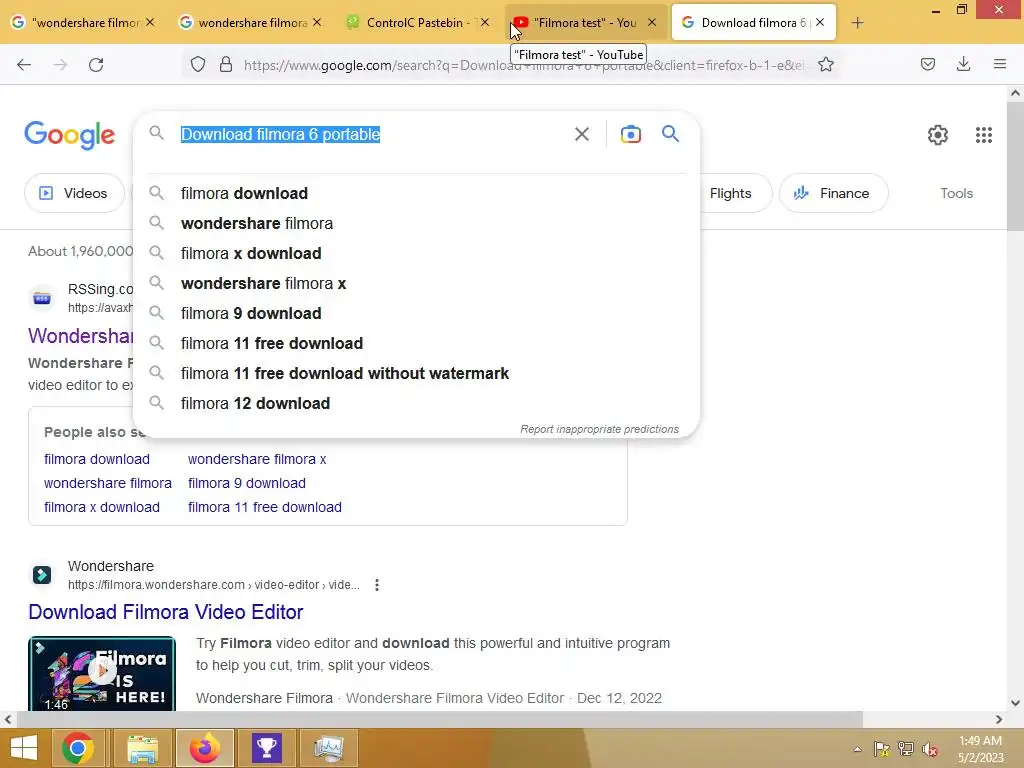Switch to first "wondershare filmor" tab

pos(83,23)
